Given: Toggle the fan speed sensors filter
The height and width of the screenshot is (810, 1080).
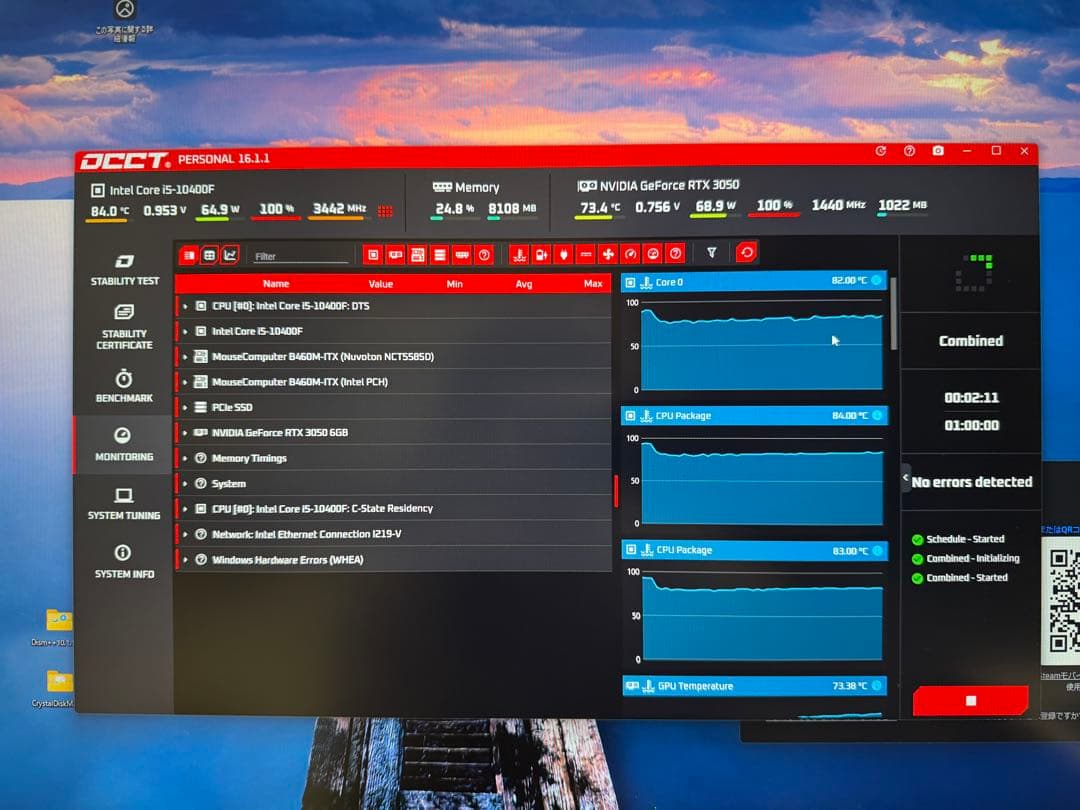Looking at the screenshot, I should (608, 255).
